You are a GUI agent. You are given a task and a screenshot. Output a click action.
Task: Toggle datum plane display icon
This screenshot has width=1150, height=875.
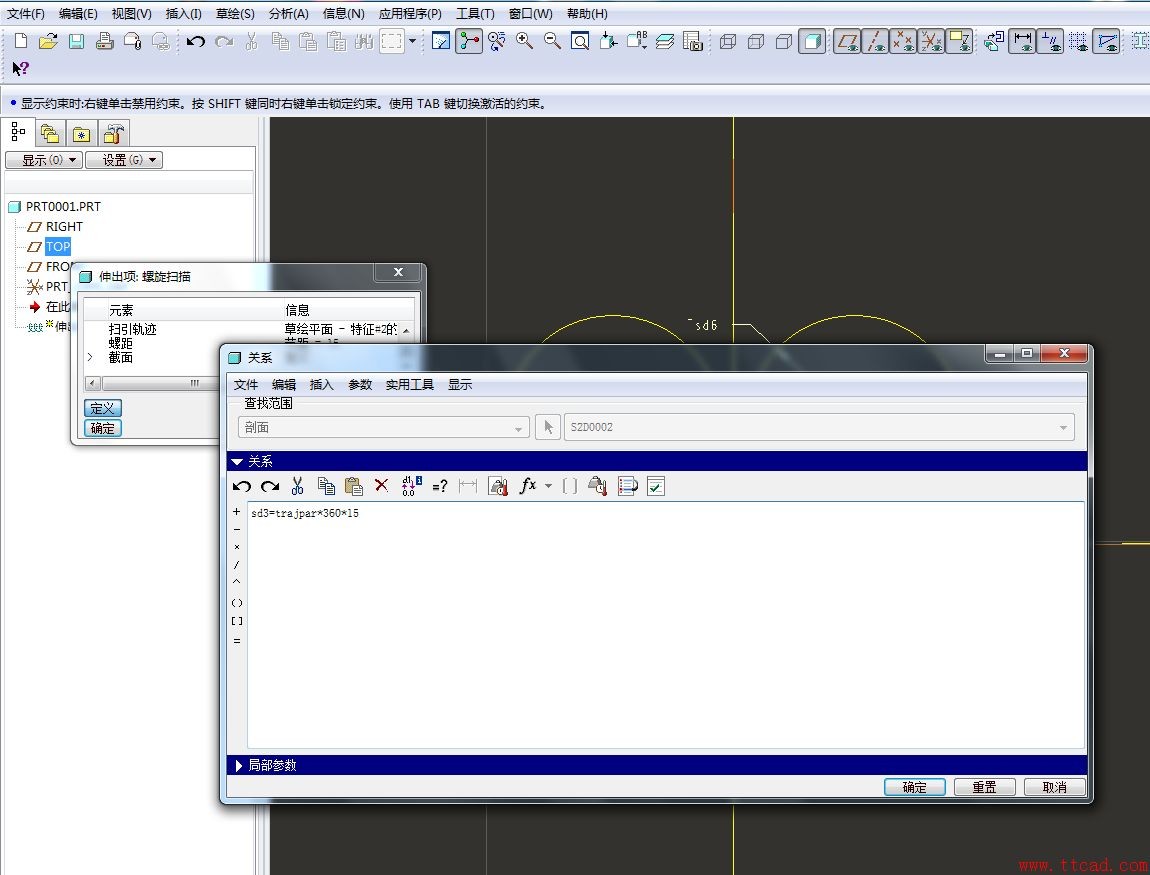pyautogui.click(x=847, y=41)
